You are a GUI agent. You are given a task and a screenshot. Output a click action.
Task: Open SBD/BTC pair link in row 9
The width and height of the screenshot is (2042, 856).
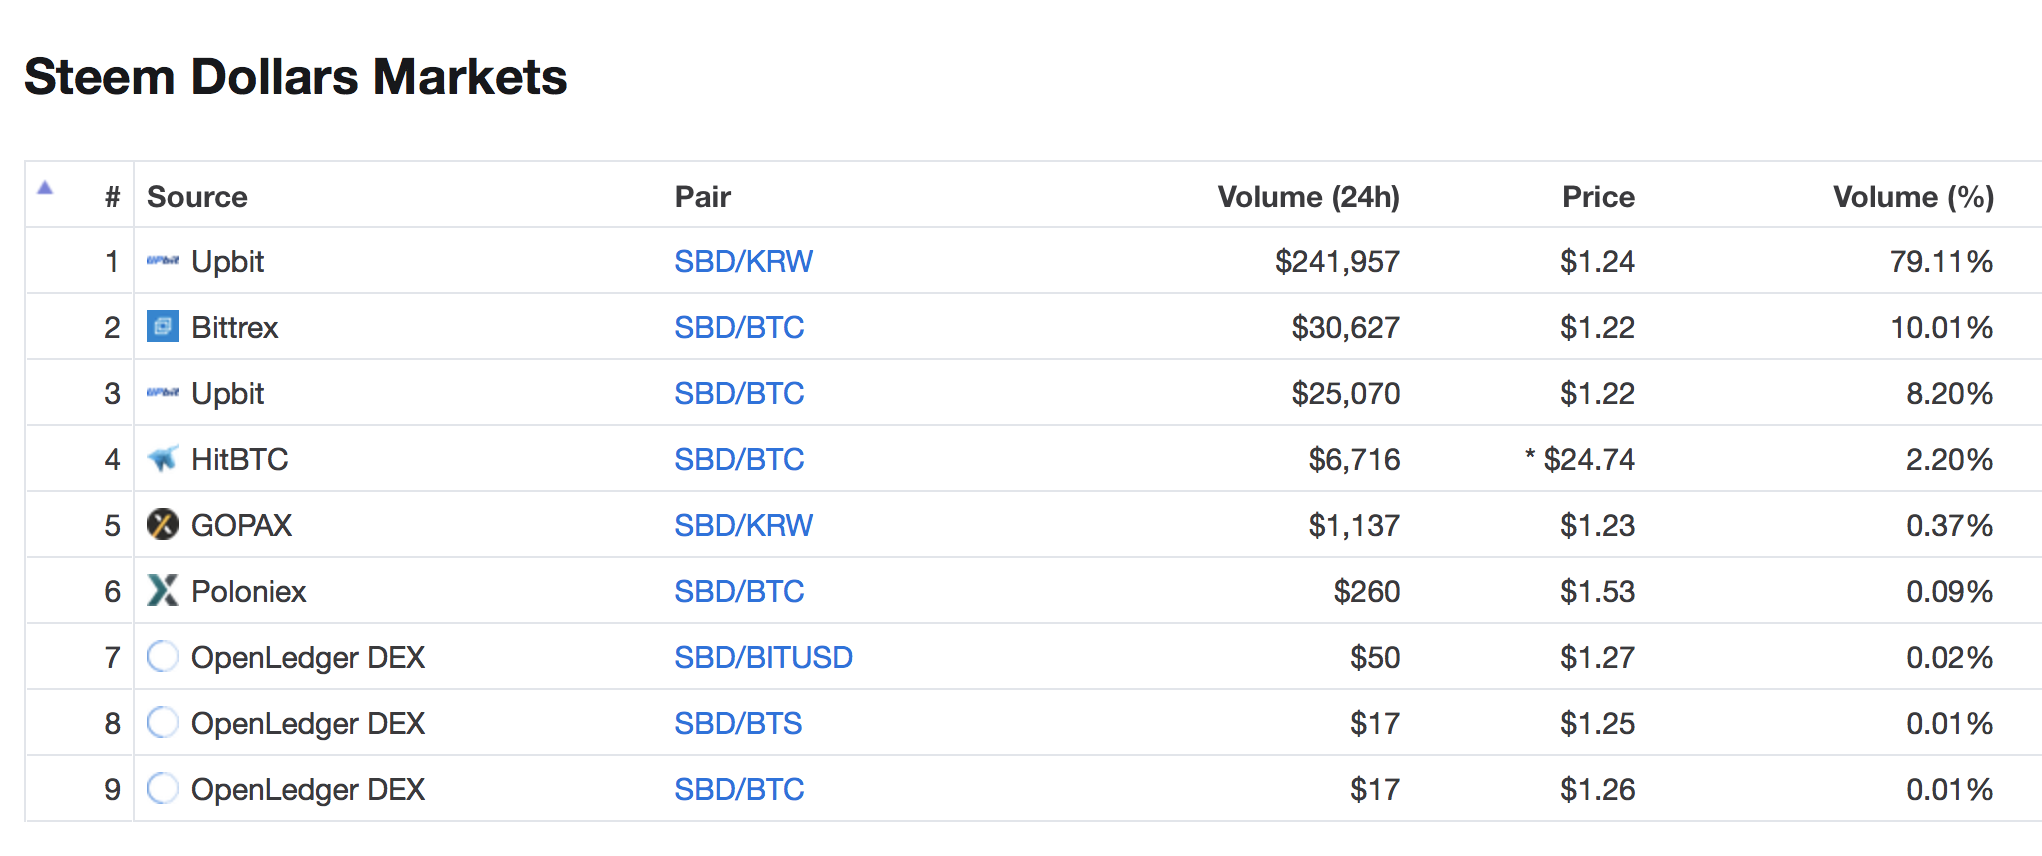tap(739, 789)
